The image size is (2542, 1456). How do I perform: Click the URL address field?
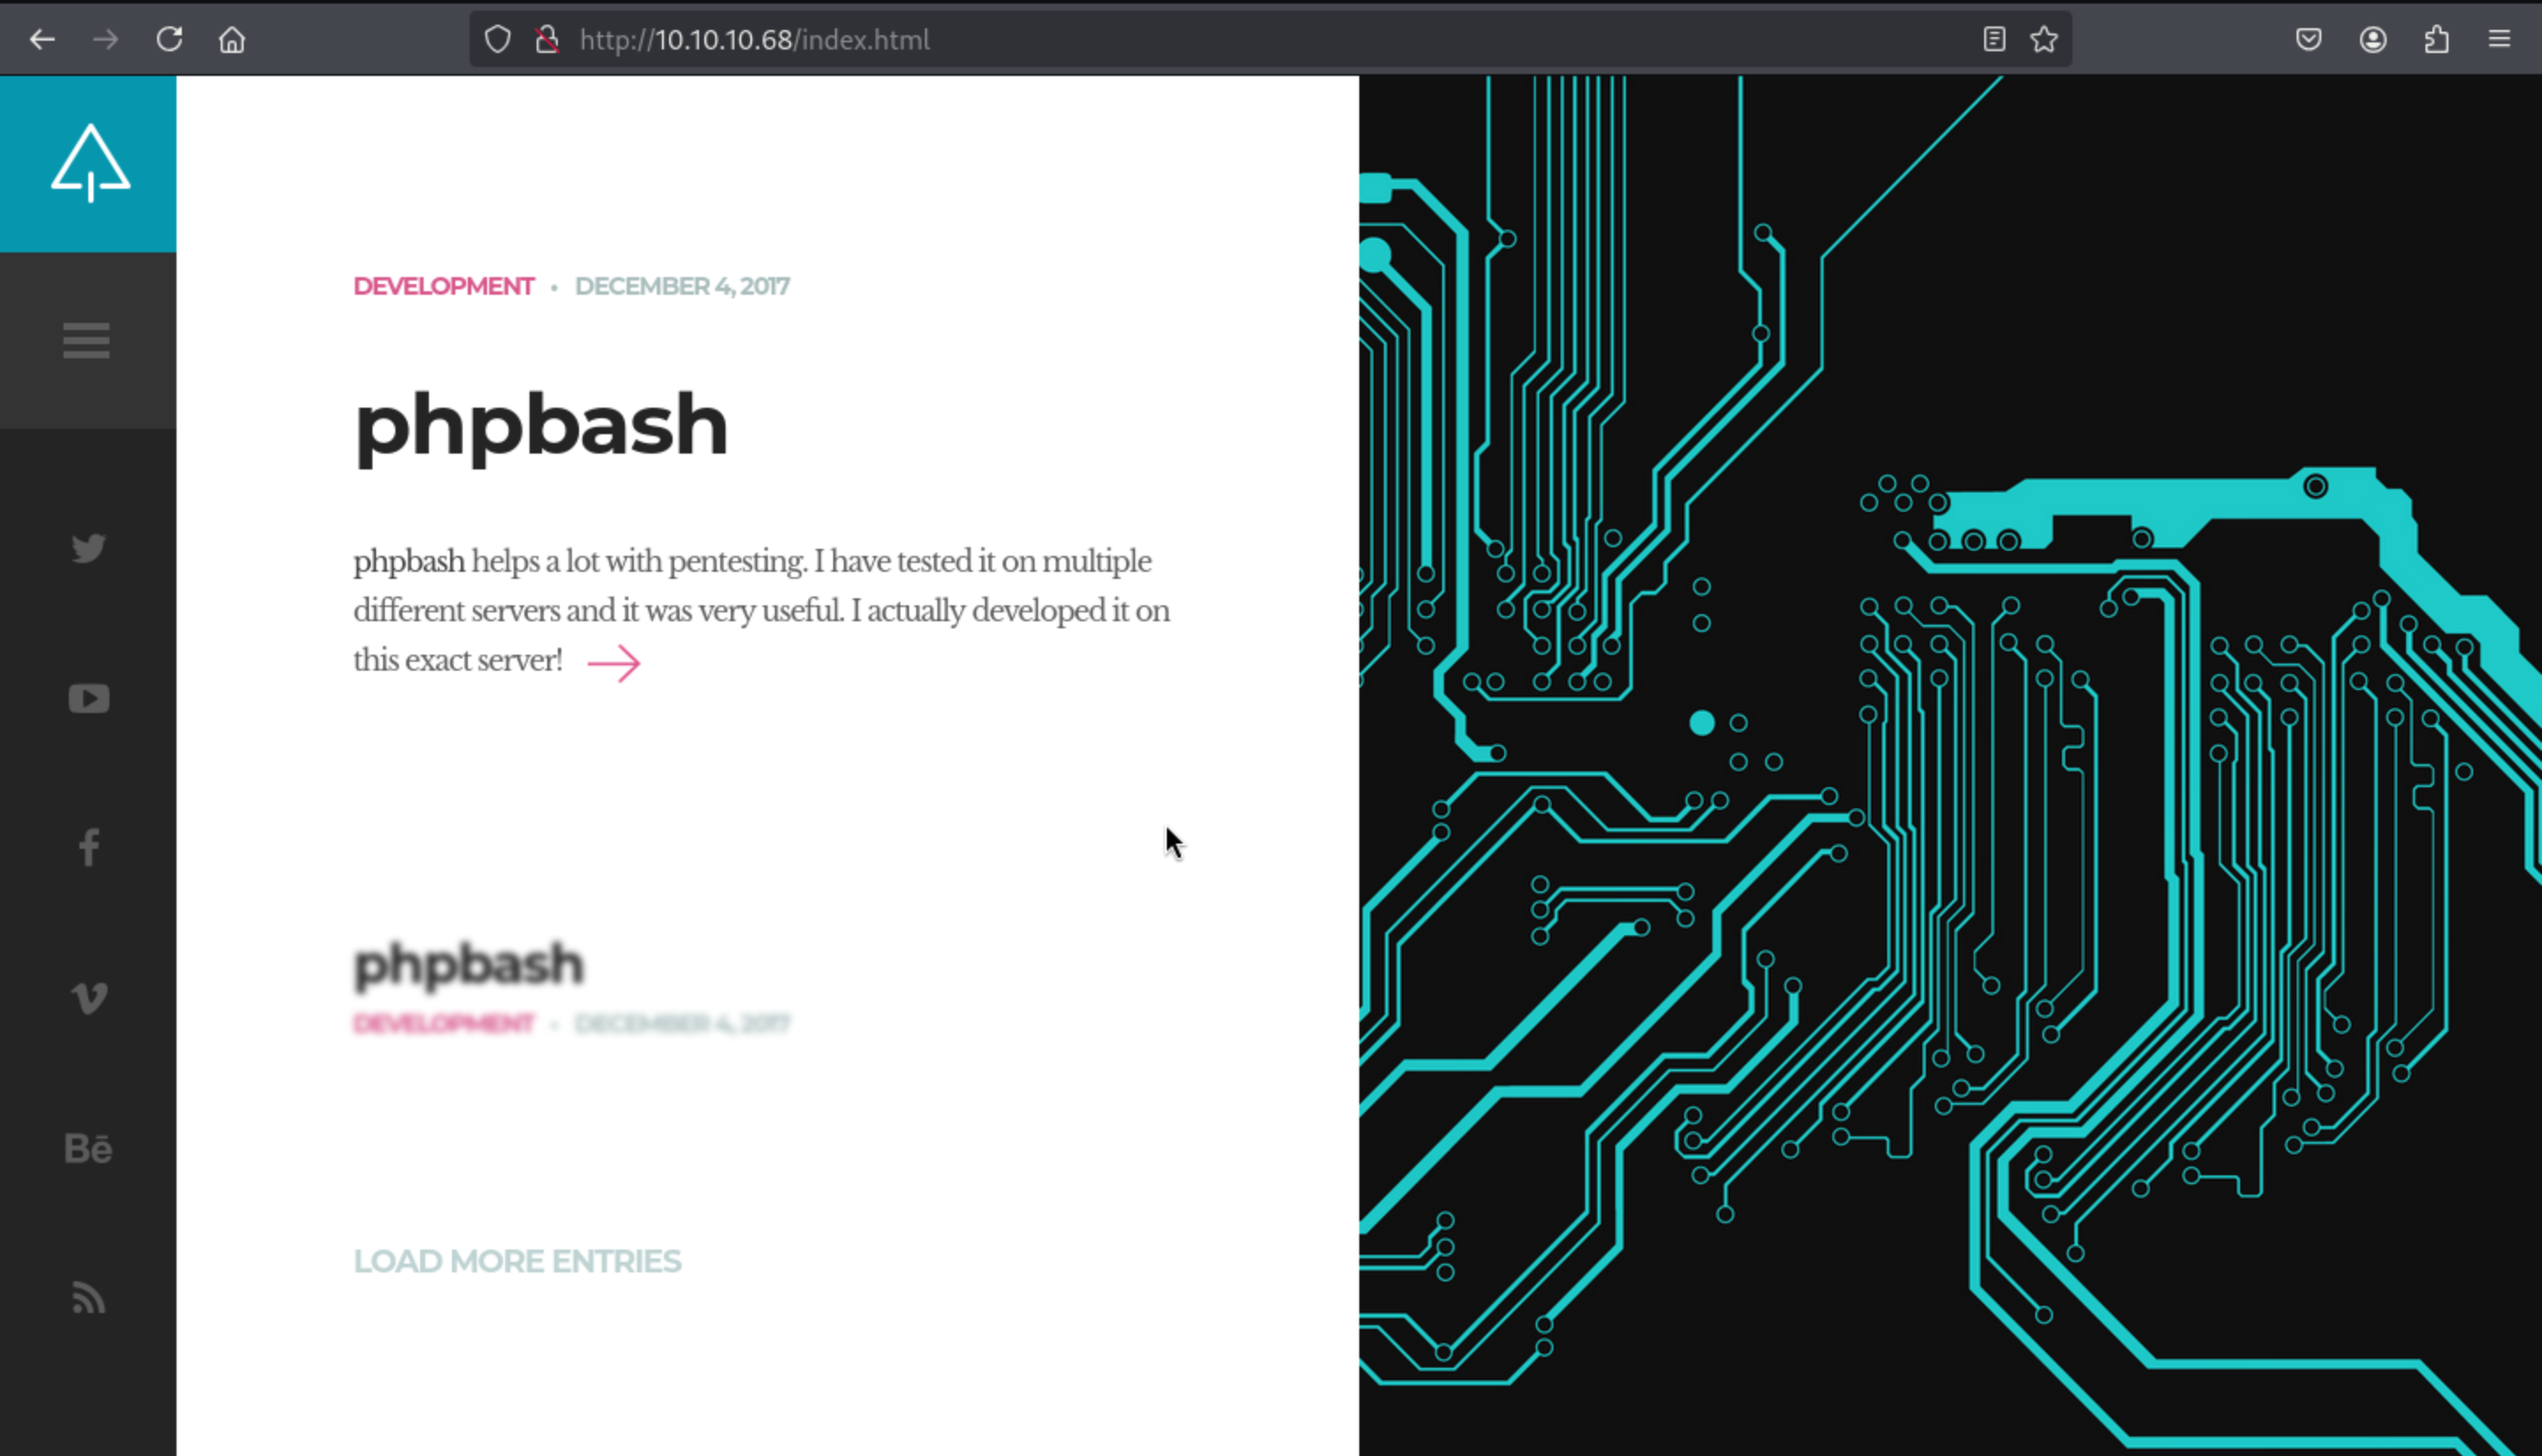[1200, 40]
